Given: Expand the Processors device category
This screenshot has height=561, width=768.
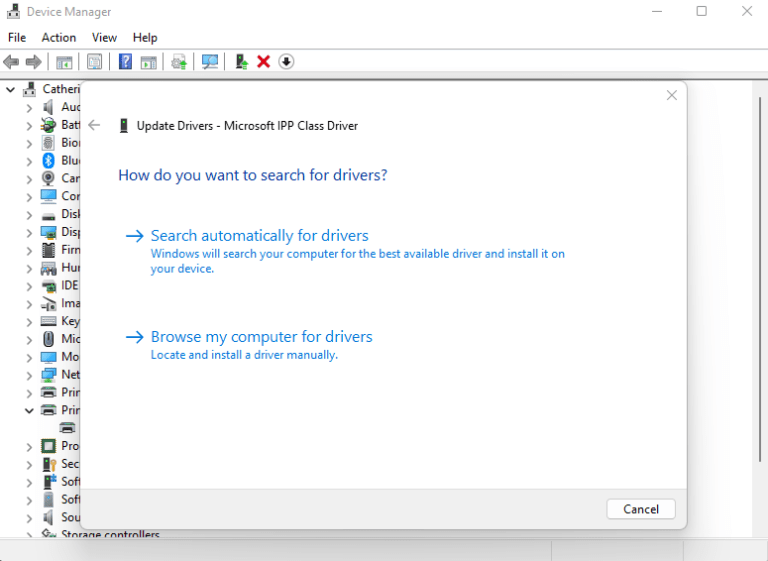Looking at the screenshot, I should pyautogui.click(x=29, y=446).
